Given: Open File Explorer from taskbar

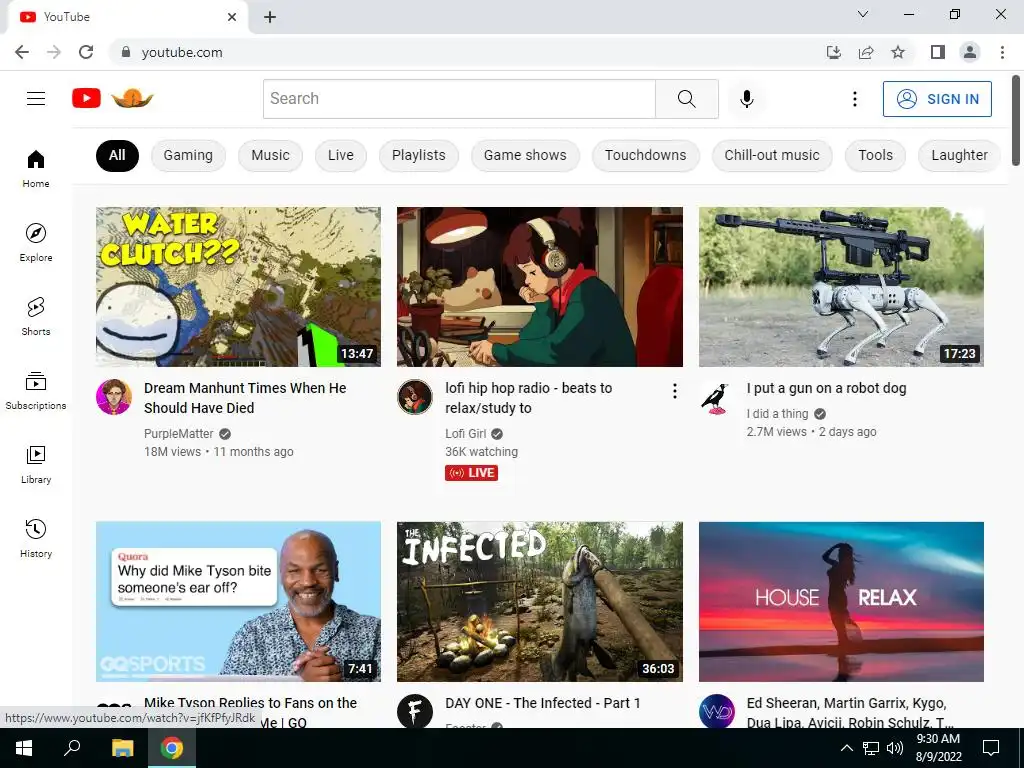Looking at the screenshot, I should pos(122,748).
